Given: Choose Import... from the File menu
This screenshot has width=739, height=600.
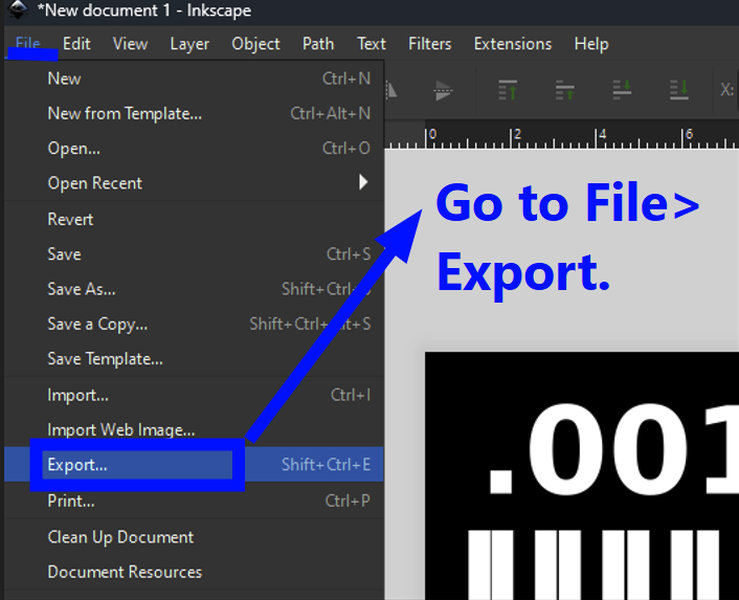Looking at the screenshot, I should (194, 395).
